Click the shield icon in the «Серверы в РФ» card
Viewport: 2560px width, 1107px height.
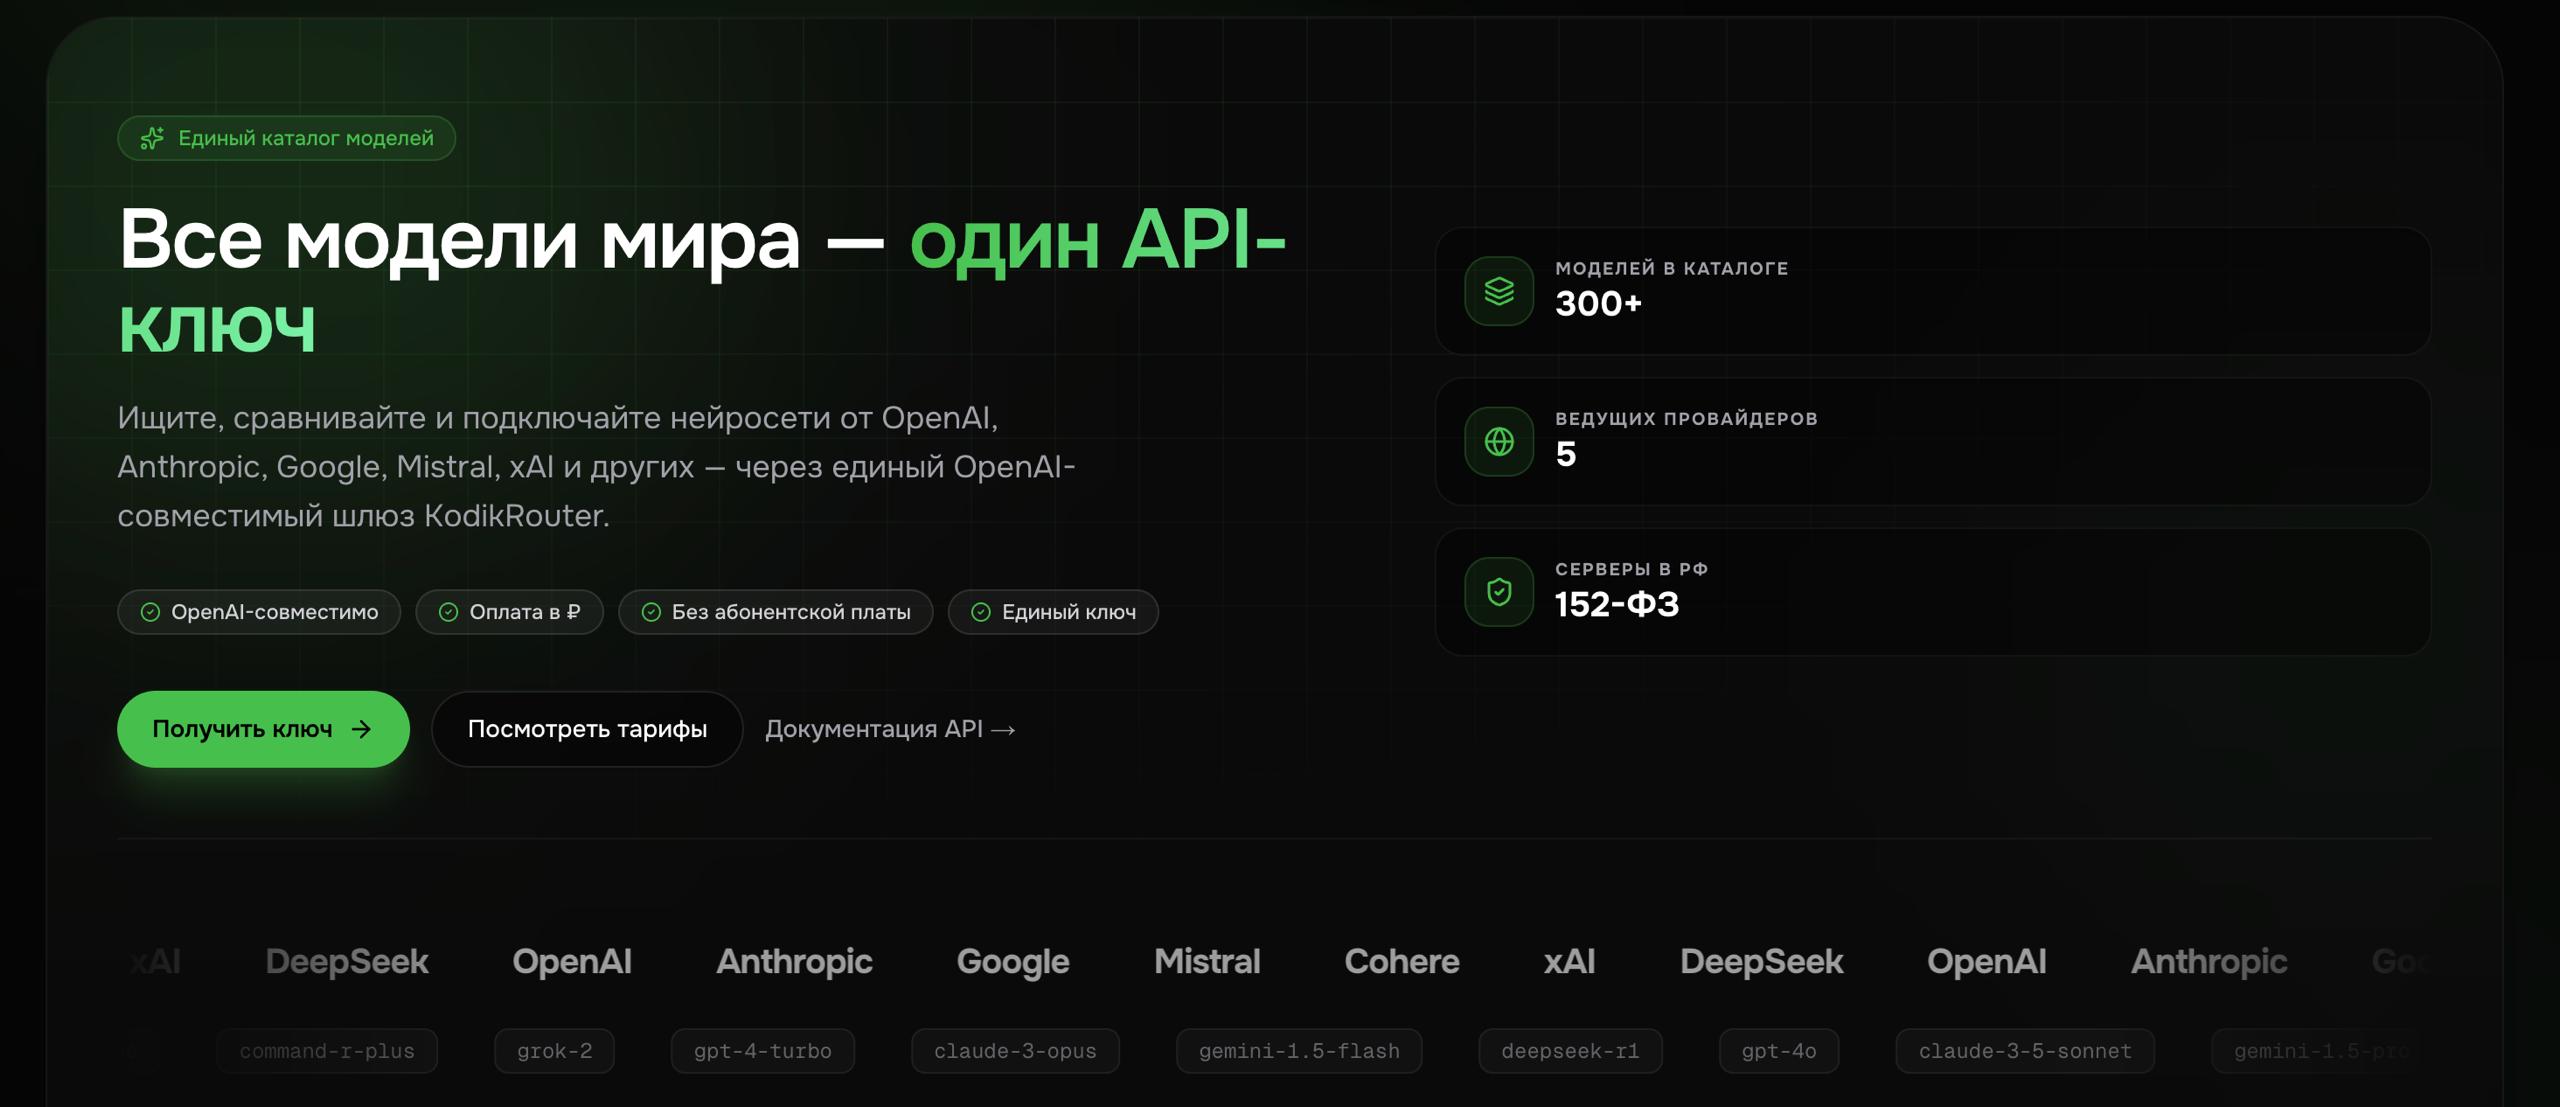point(1499,592)
